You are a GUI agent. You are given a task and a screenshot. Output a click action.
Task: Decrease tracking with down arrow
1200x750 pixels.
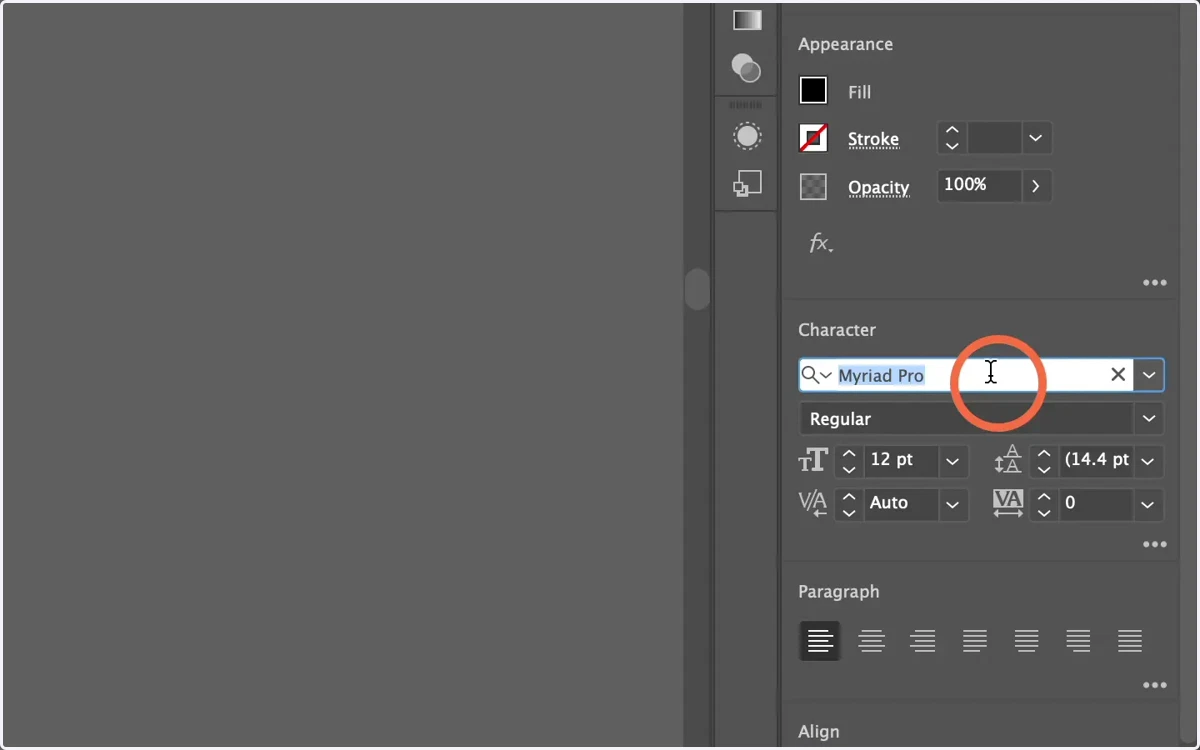pos(1044,511)
